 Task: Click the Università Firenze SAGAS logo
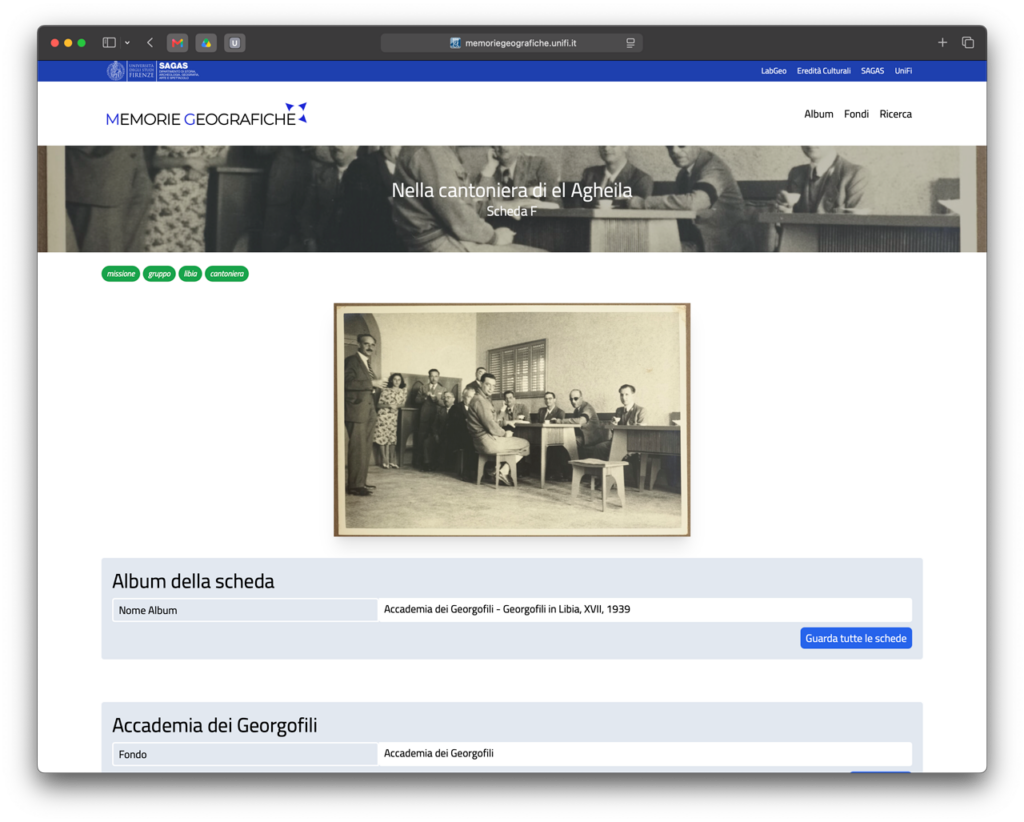[153, 71]
